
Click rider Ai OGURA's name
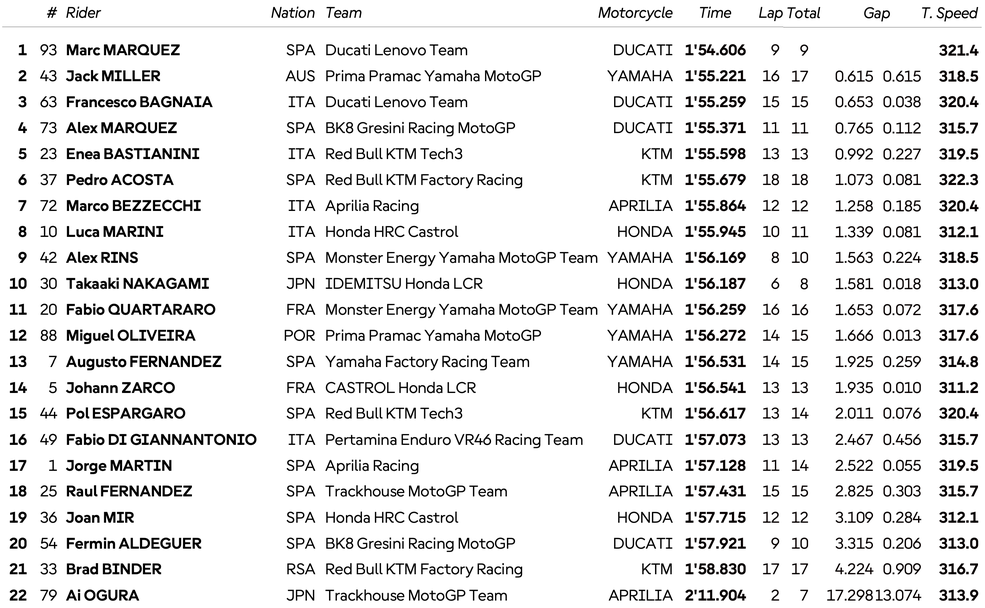pyautogui.click(x=102, y=596)
